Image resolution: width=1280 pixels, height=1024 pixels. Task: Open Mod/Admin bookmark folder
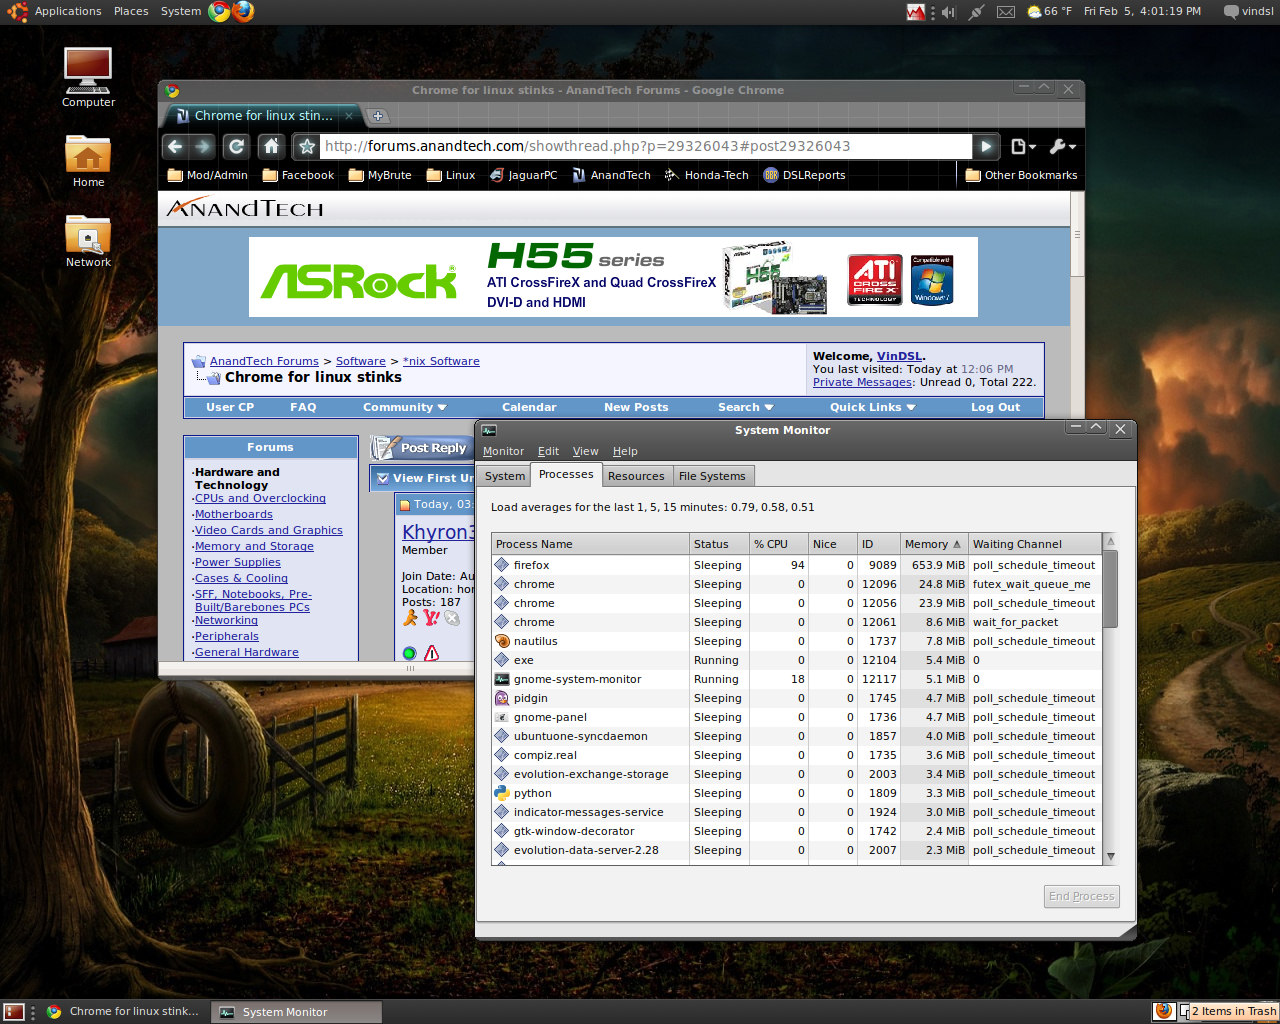[x=208, y=175]
